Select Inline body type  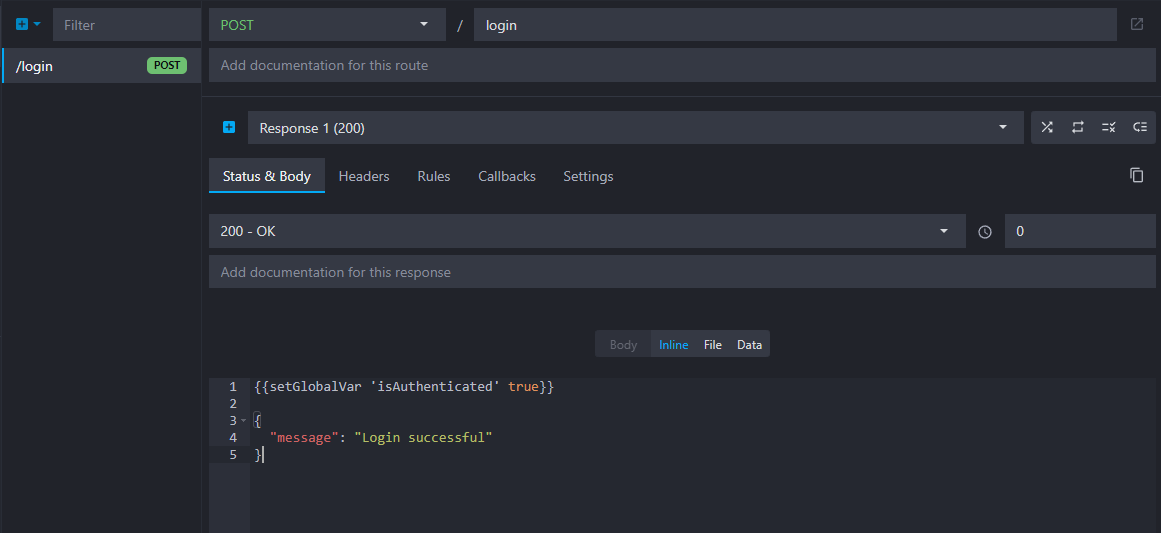point(673,344)
